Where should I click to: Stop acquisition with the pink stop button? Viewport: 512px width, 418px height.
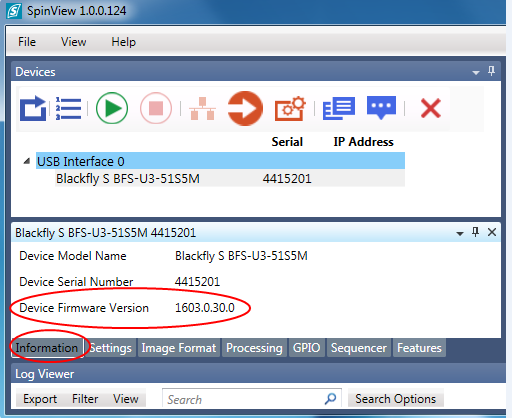tap(156, 108)
